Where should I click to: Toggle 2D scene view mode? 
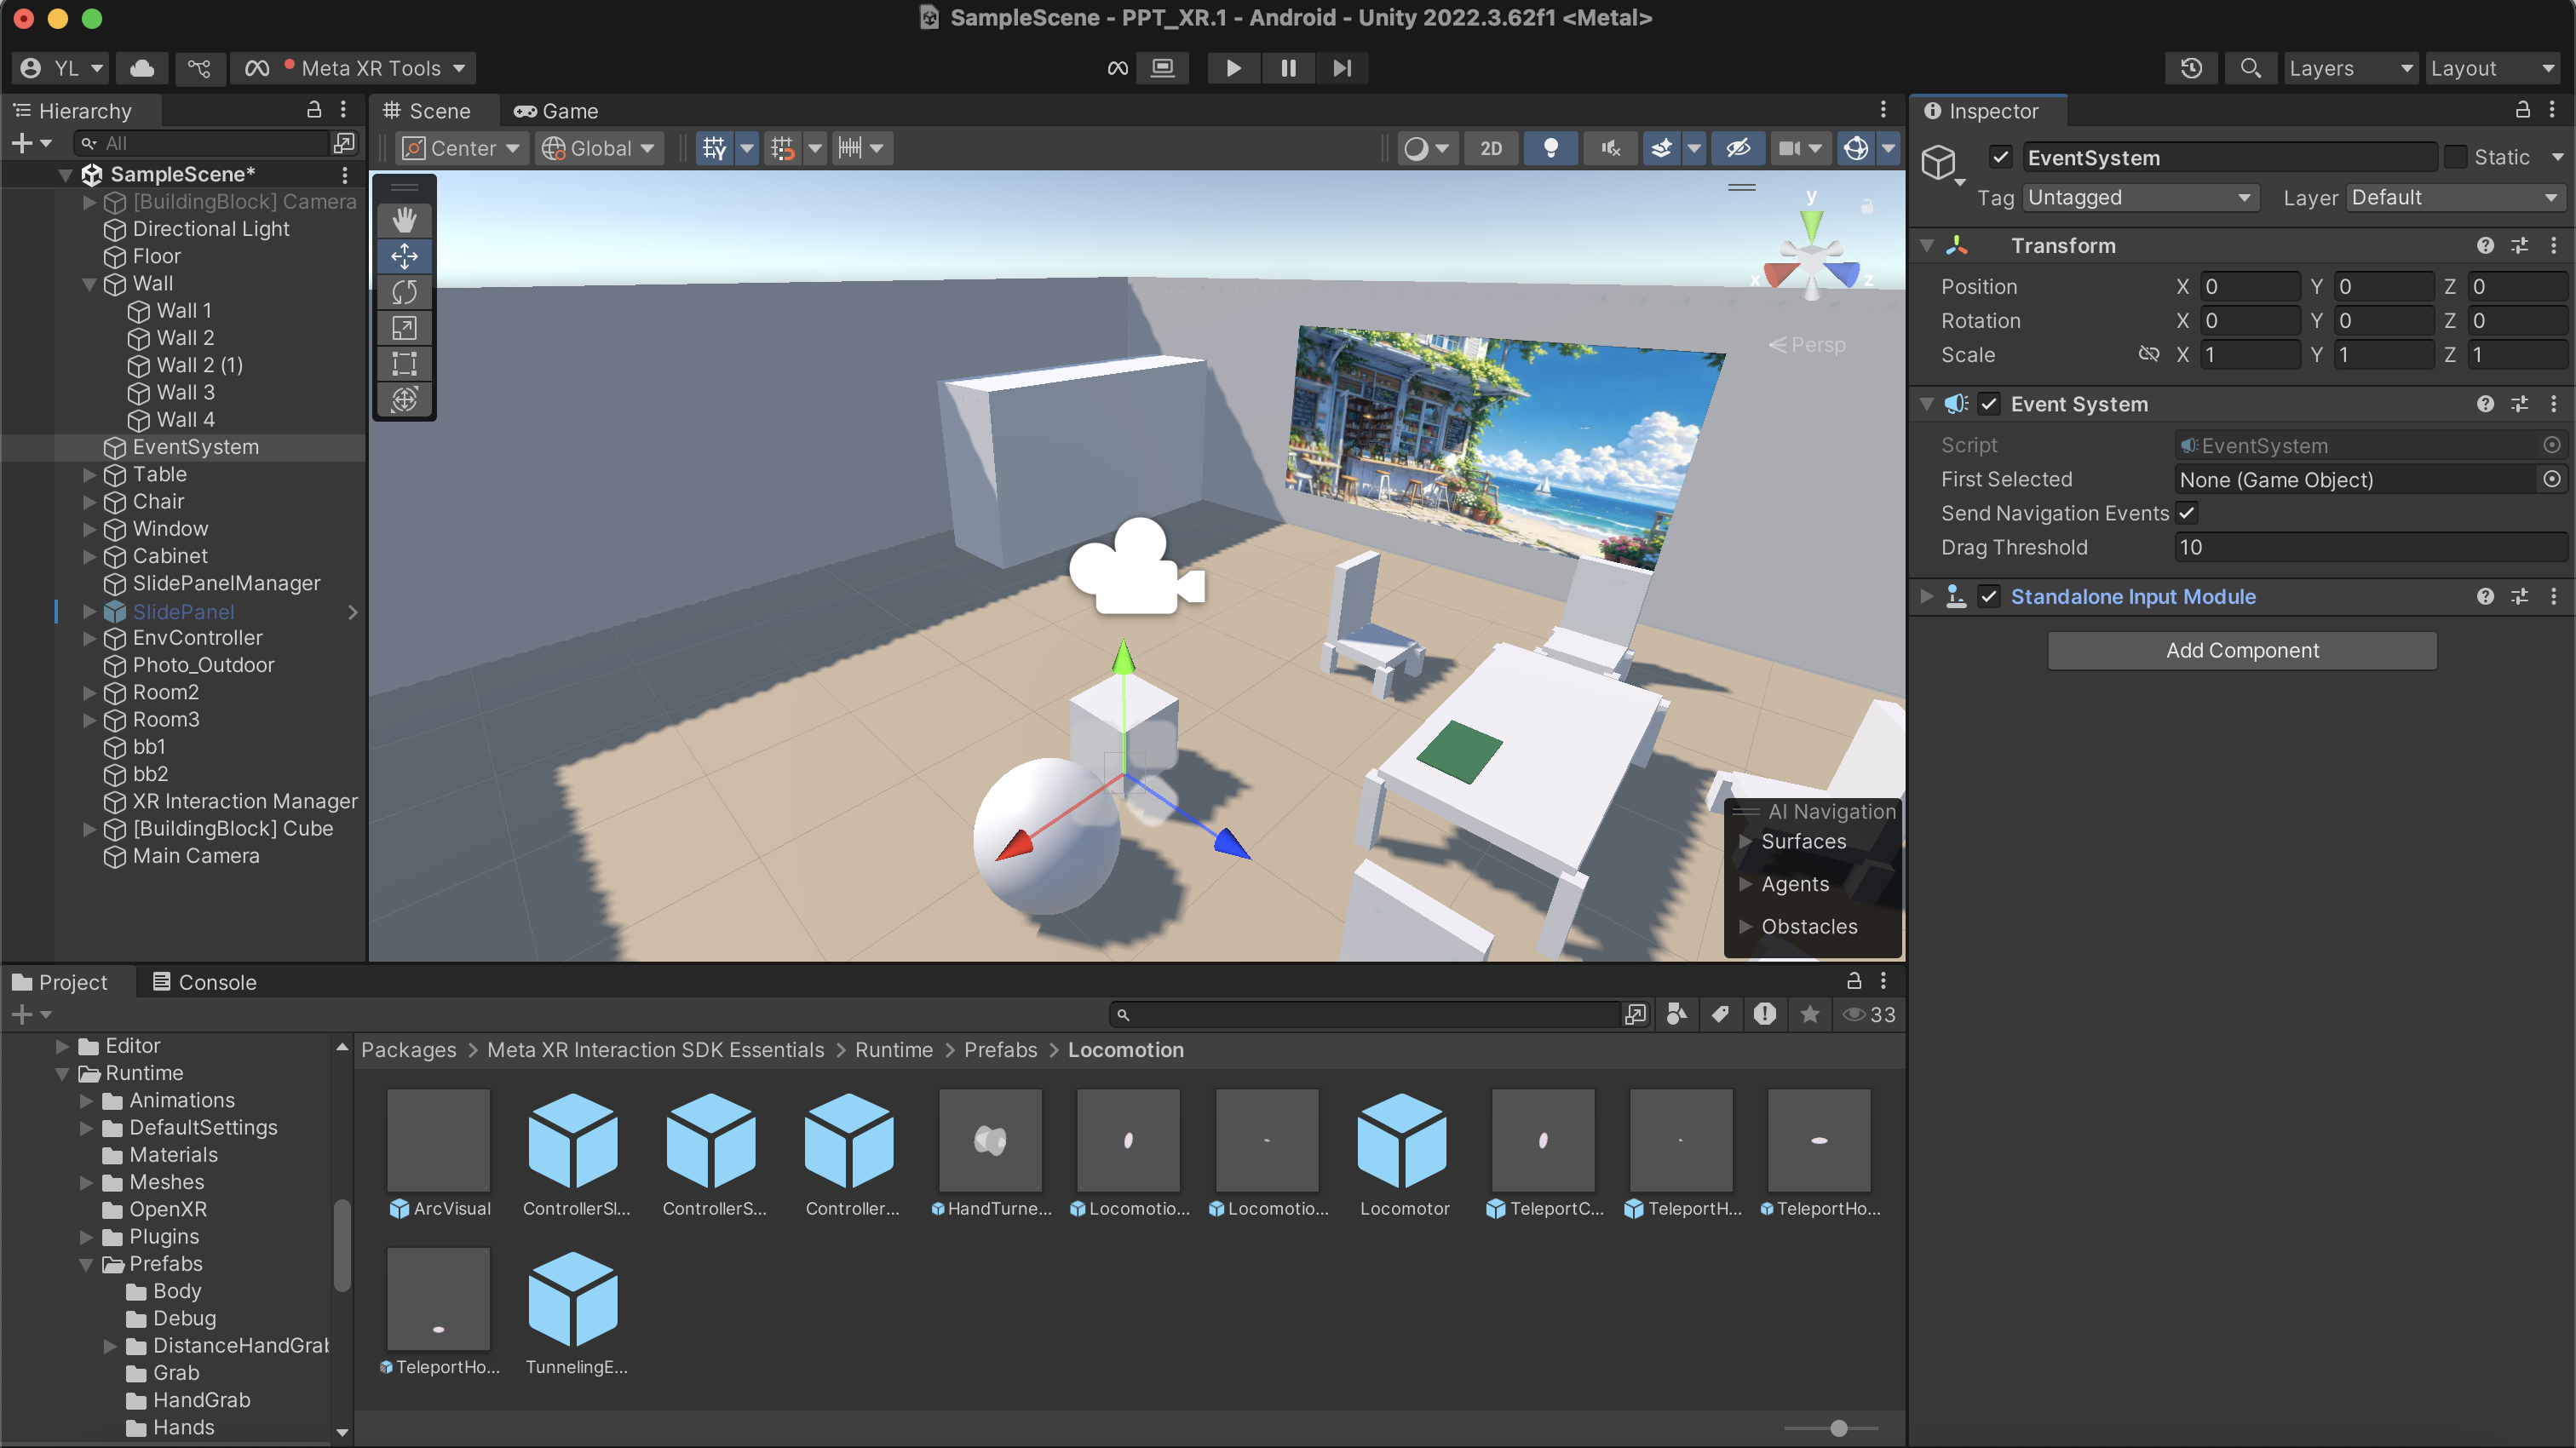1490,148
